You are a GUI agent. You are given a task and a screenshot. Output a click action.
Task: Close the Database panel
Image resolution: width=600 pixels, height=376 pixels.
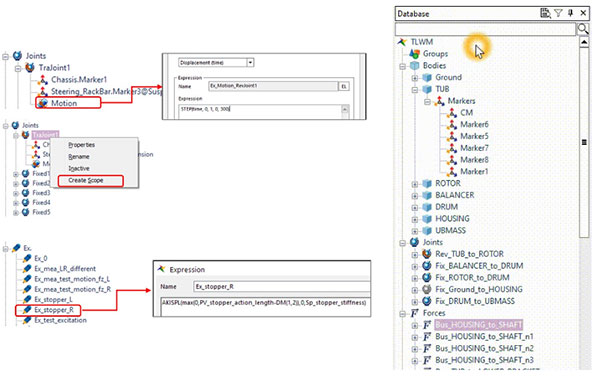click(583, 13)
